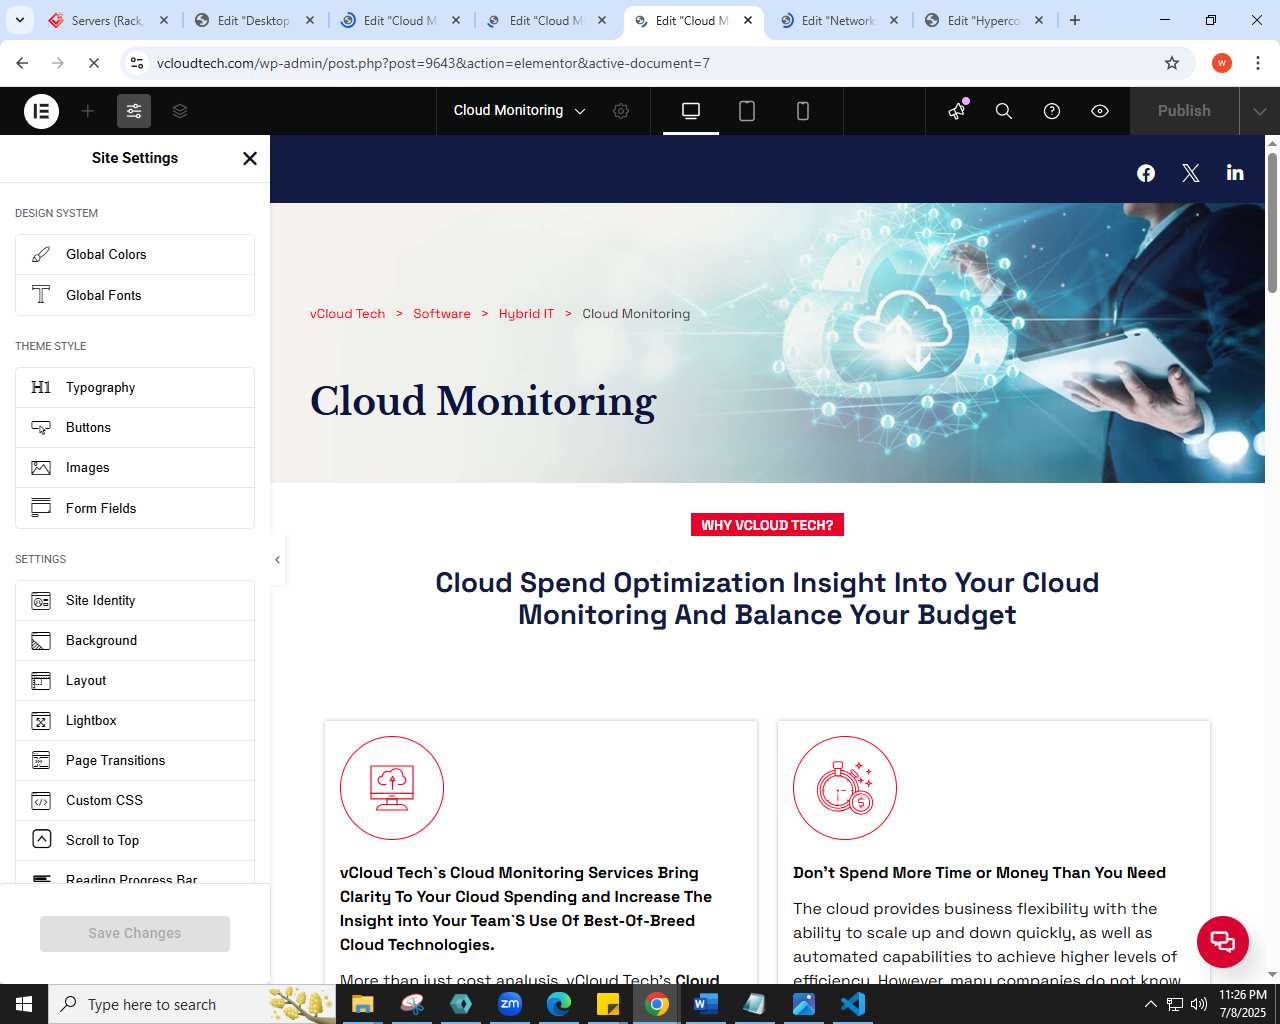Screen dimensions: 1280x1024
Task: Open Layout settings
Action: (135, 681)
